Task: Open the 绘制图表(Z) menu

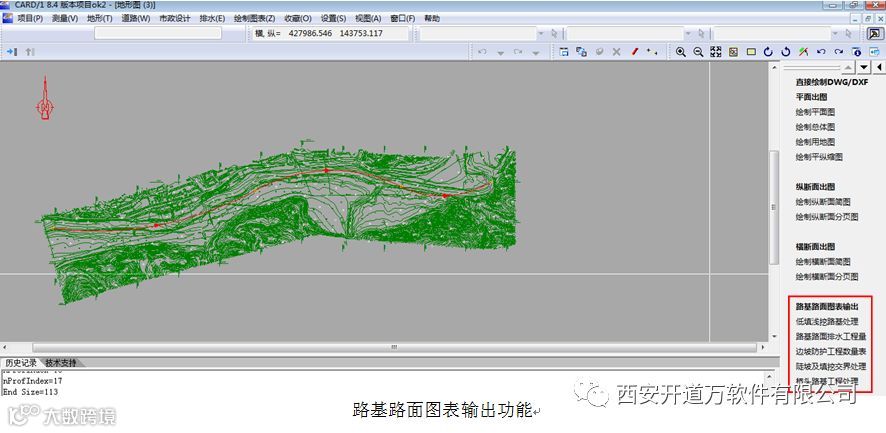Action: click(x=254, y=18)
